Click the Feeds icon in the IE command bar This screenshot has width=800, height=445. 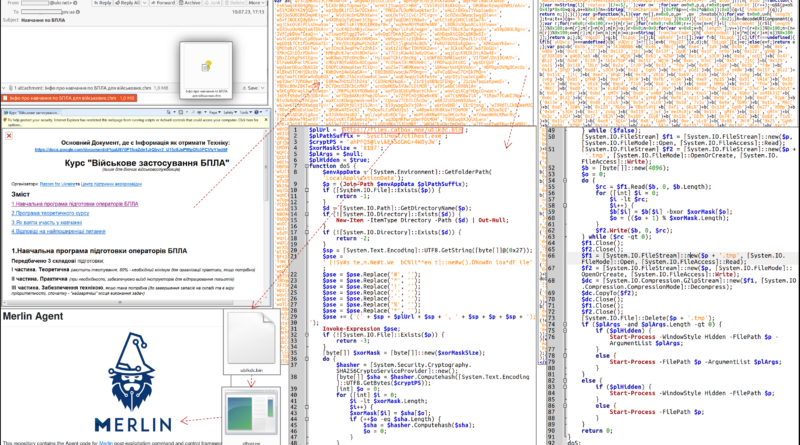[181, 112]
